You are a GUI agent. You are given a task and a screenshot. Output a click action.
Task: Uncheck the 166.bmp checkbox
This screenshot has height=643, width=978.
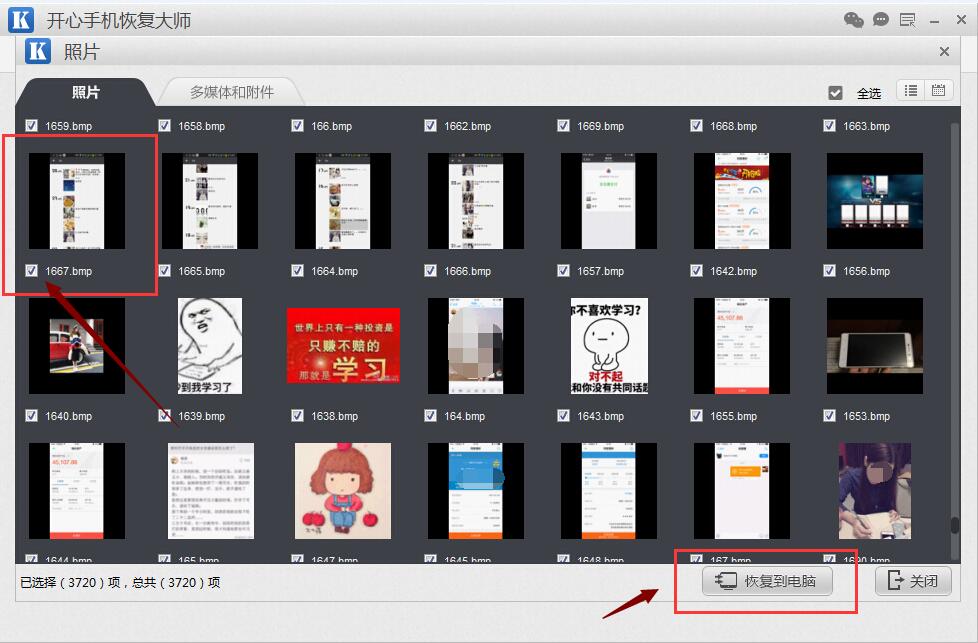[298, 125]
